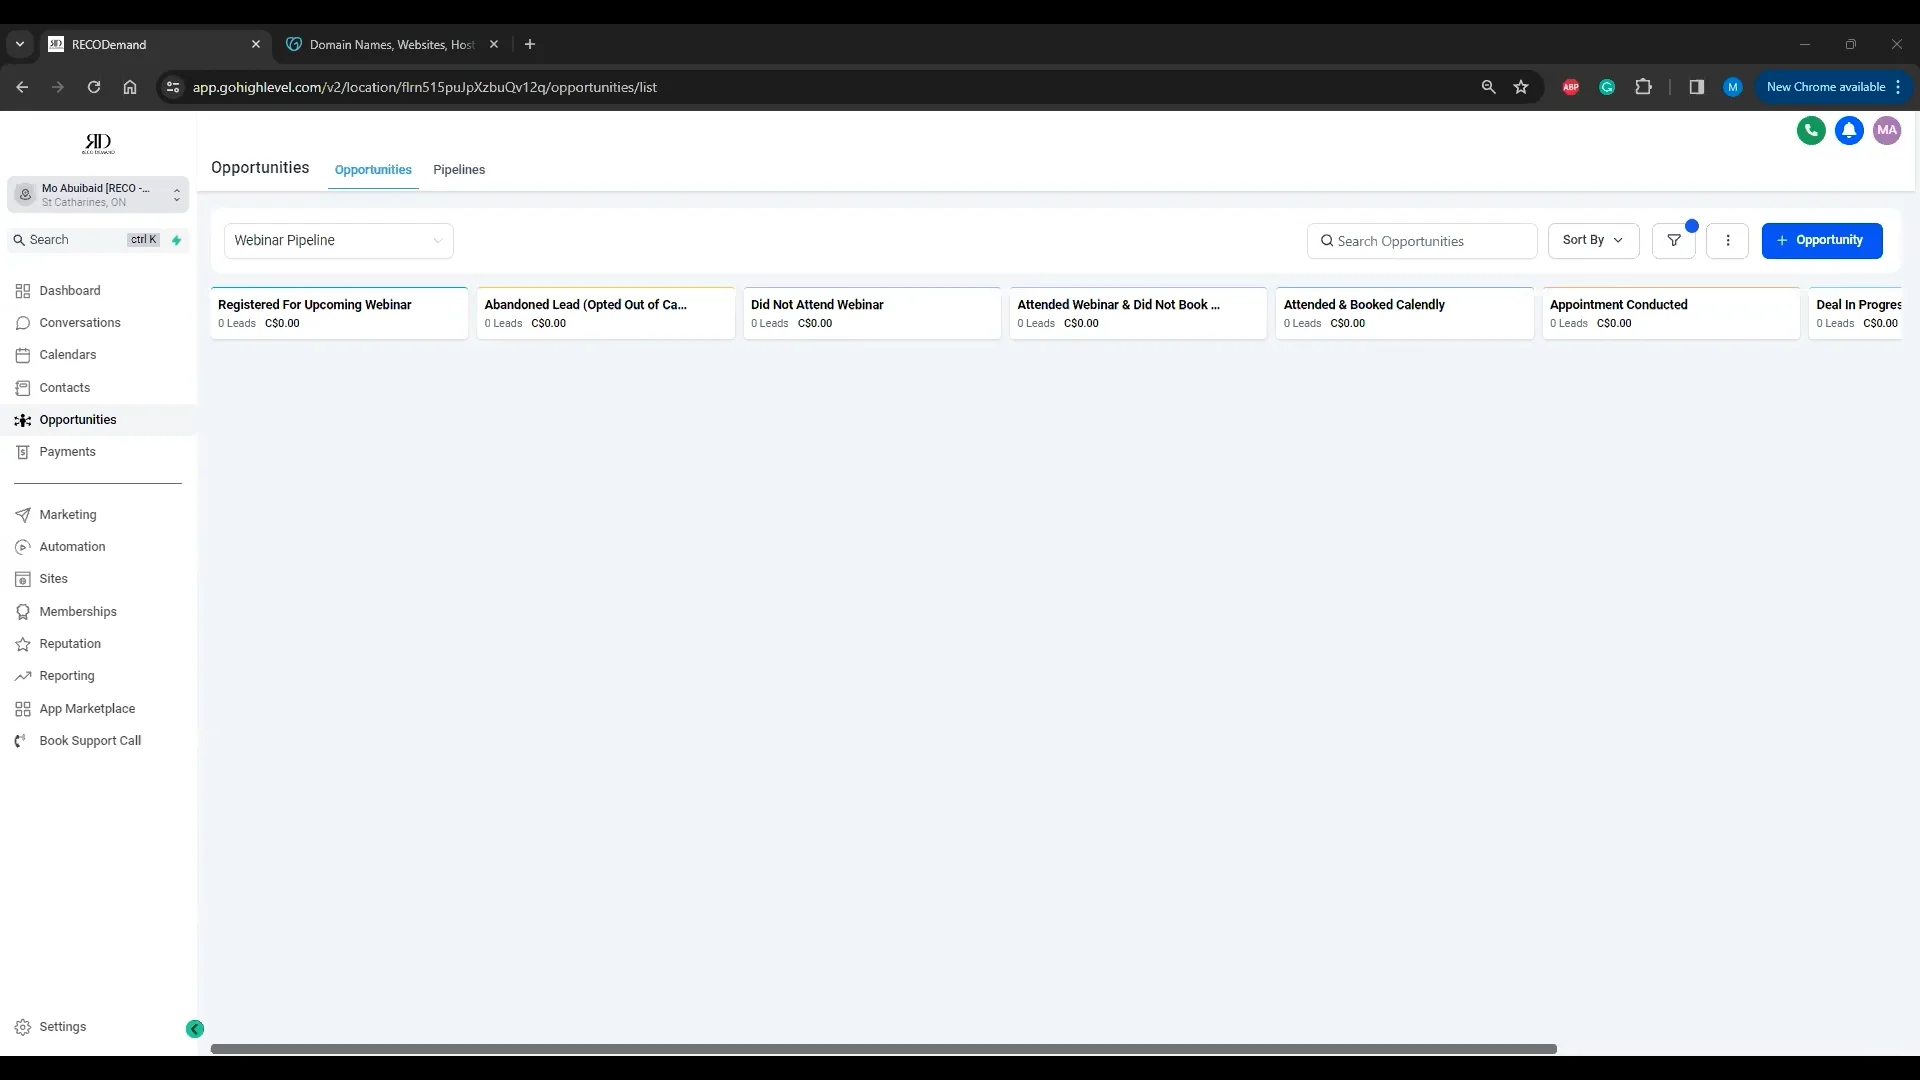Open the MA profile avatar
The width and height of the screenshot is (1920, 1080).
click(x=1888, y=131)
